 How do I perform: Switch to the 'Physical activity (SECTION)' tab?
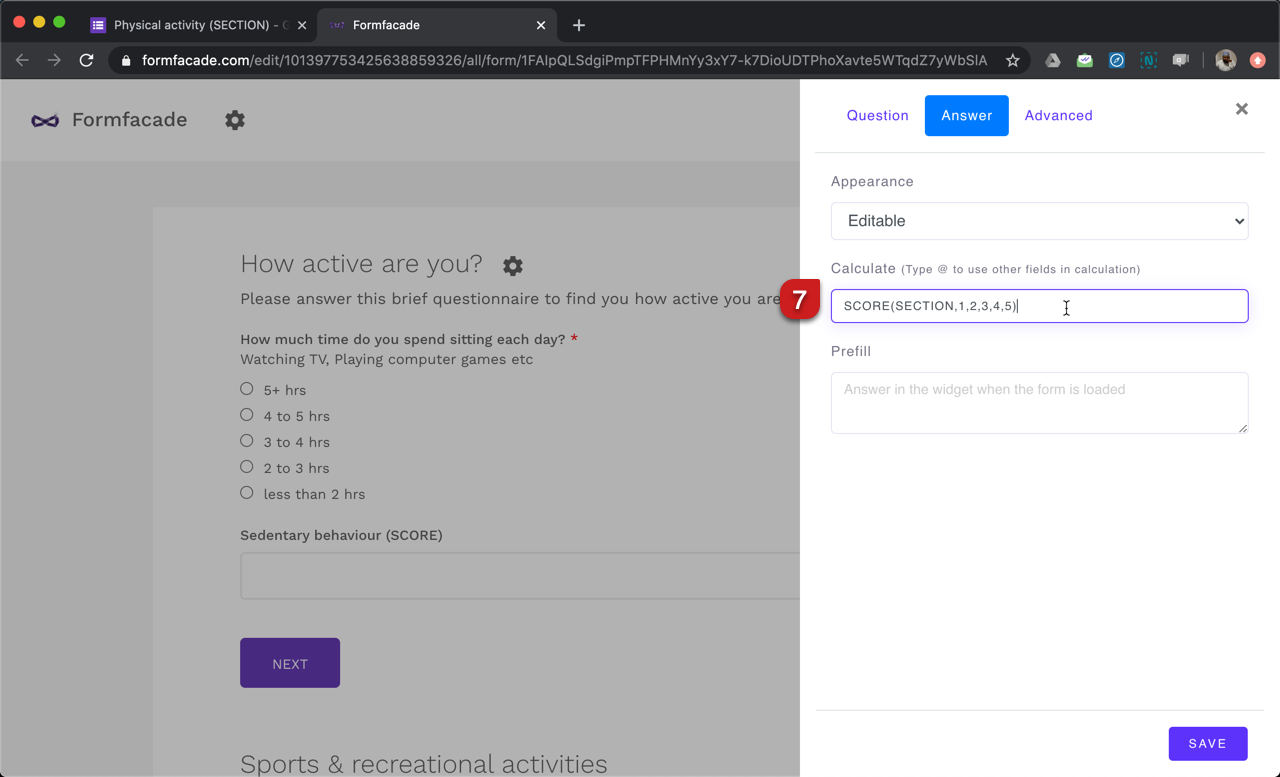point(196,24)
